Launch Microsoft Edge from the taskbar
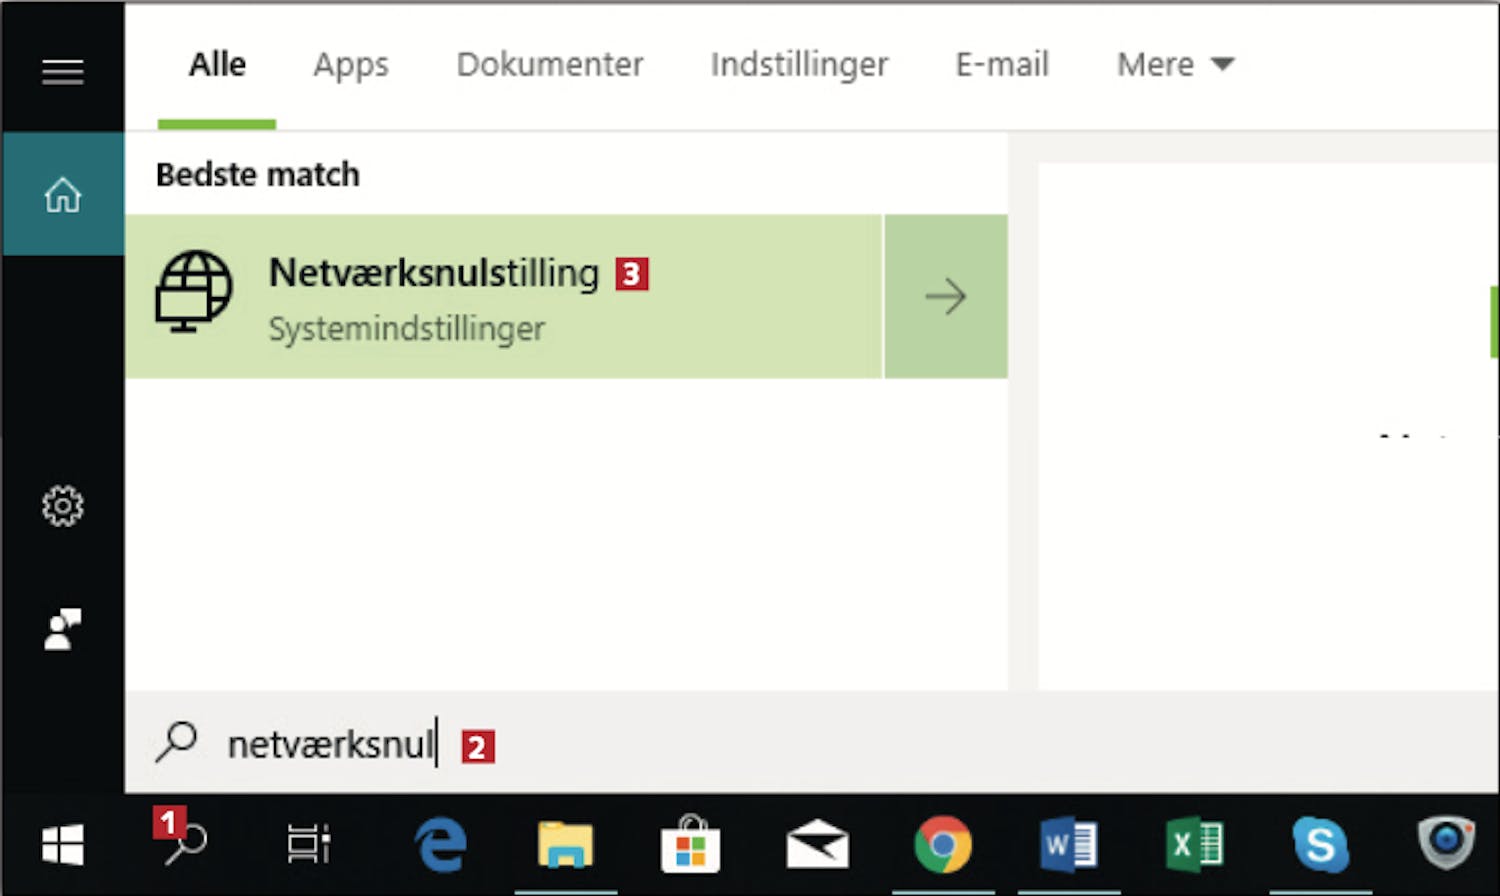The height and width of the screenshot is (896, 1500). coord(441,846)
